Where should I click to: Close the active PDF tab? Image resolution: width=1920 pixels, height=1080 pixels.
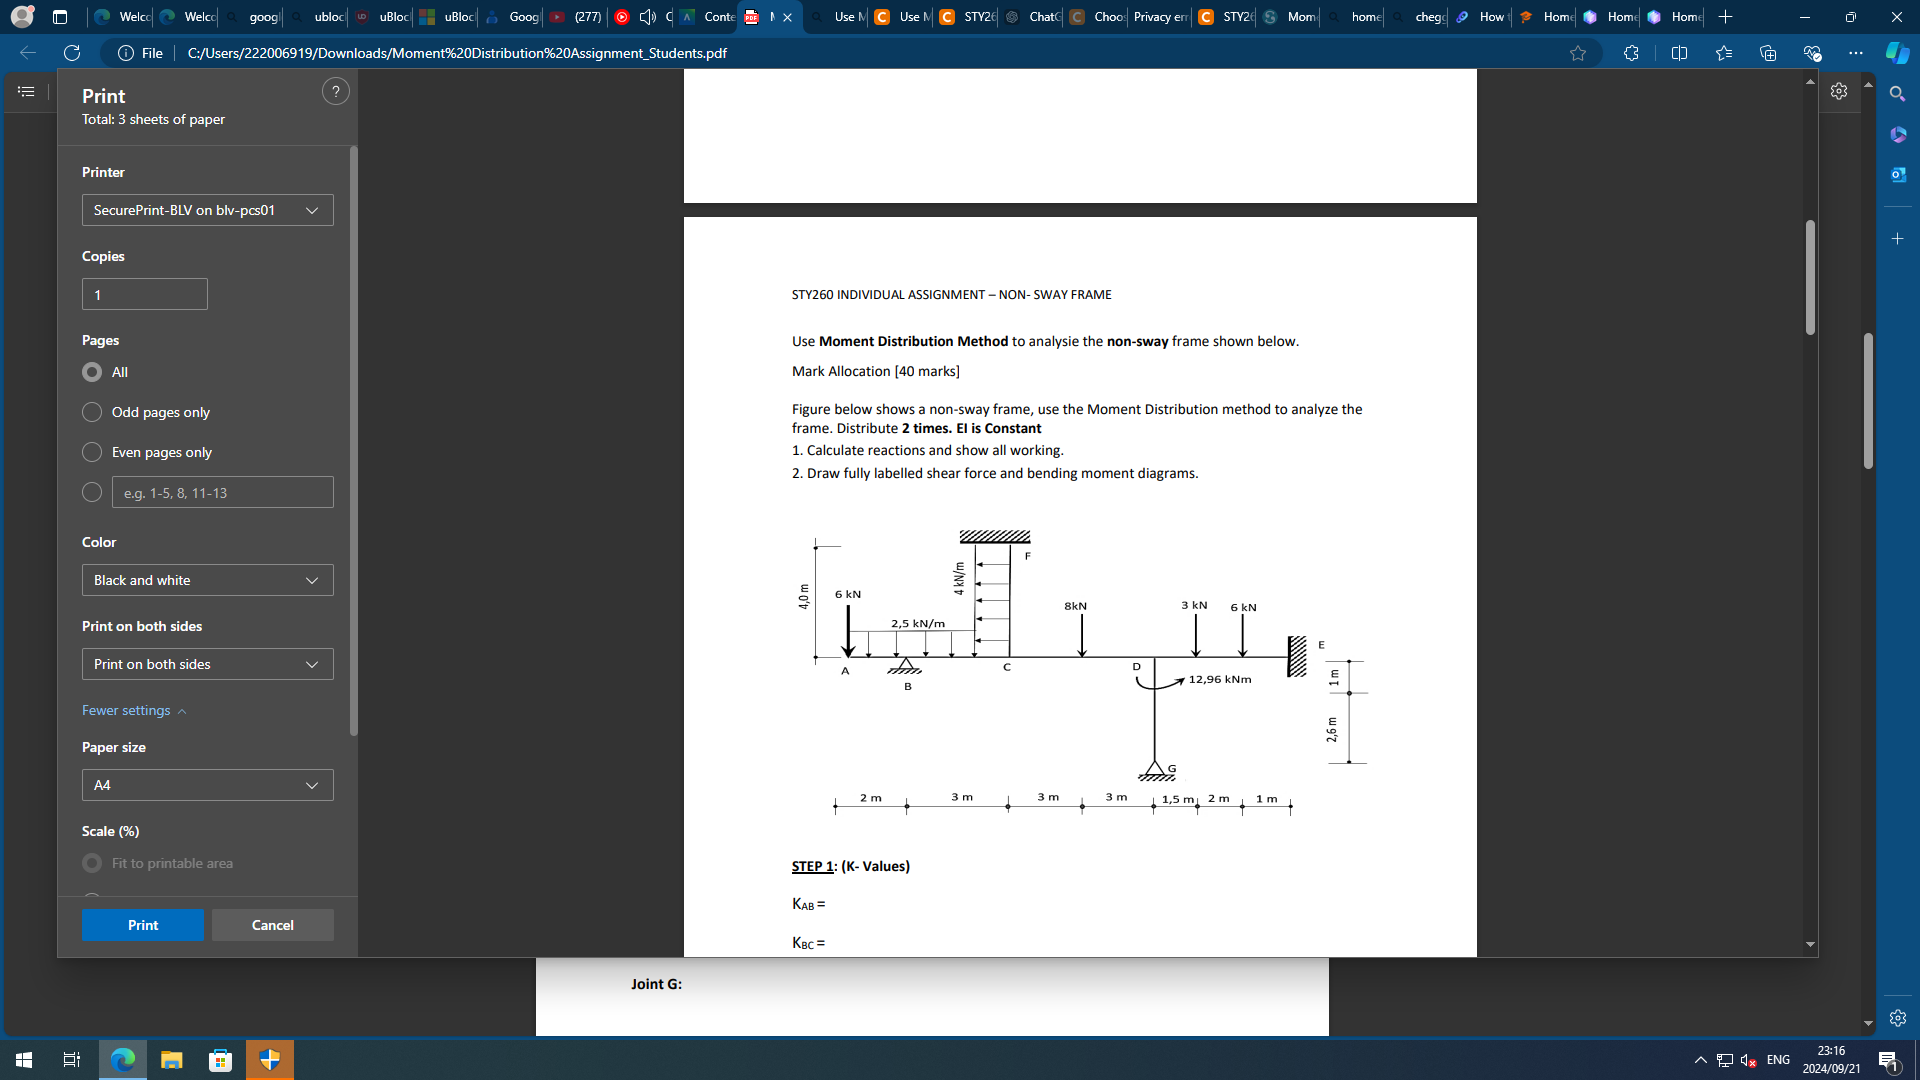click(787, 17)
